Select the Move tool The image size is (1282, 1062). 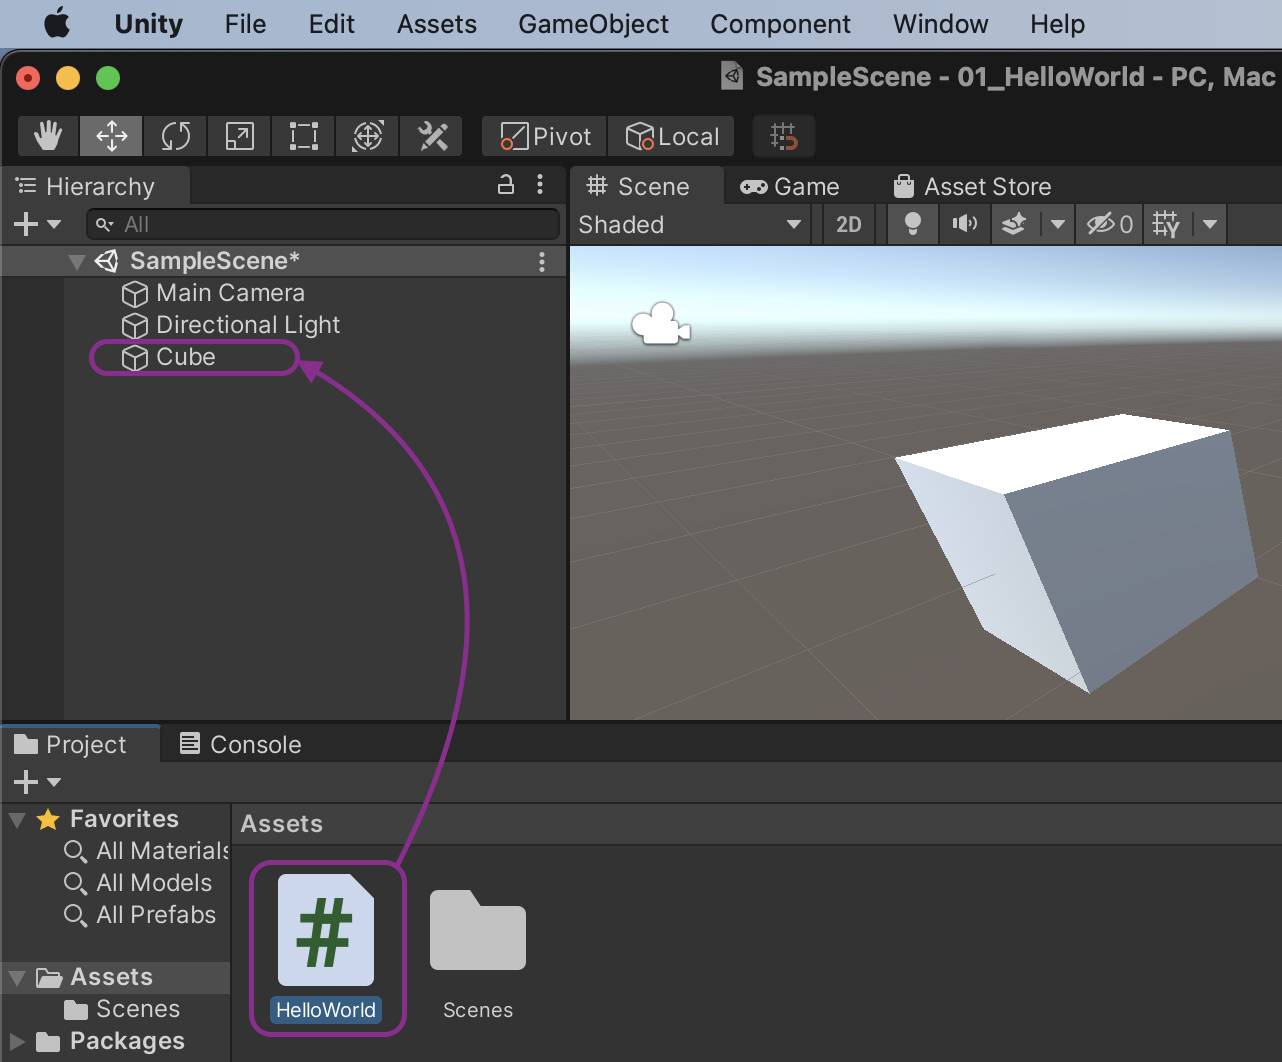(112, 136)
